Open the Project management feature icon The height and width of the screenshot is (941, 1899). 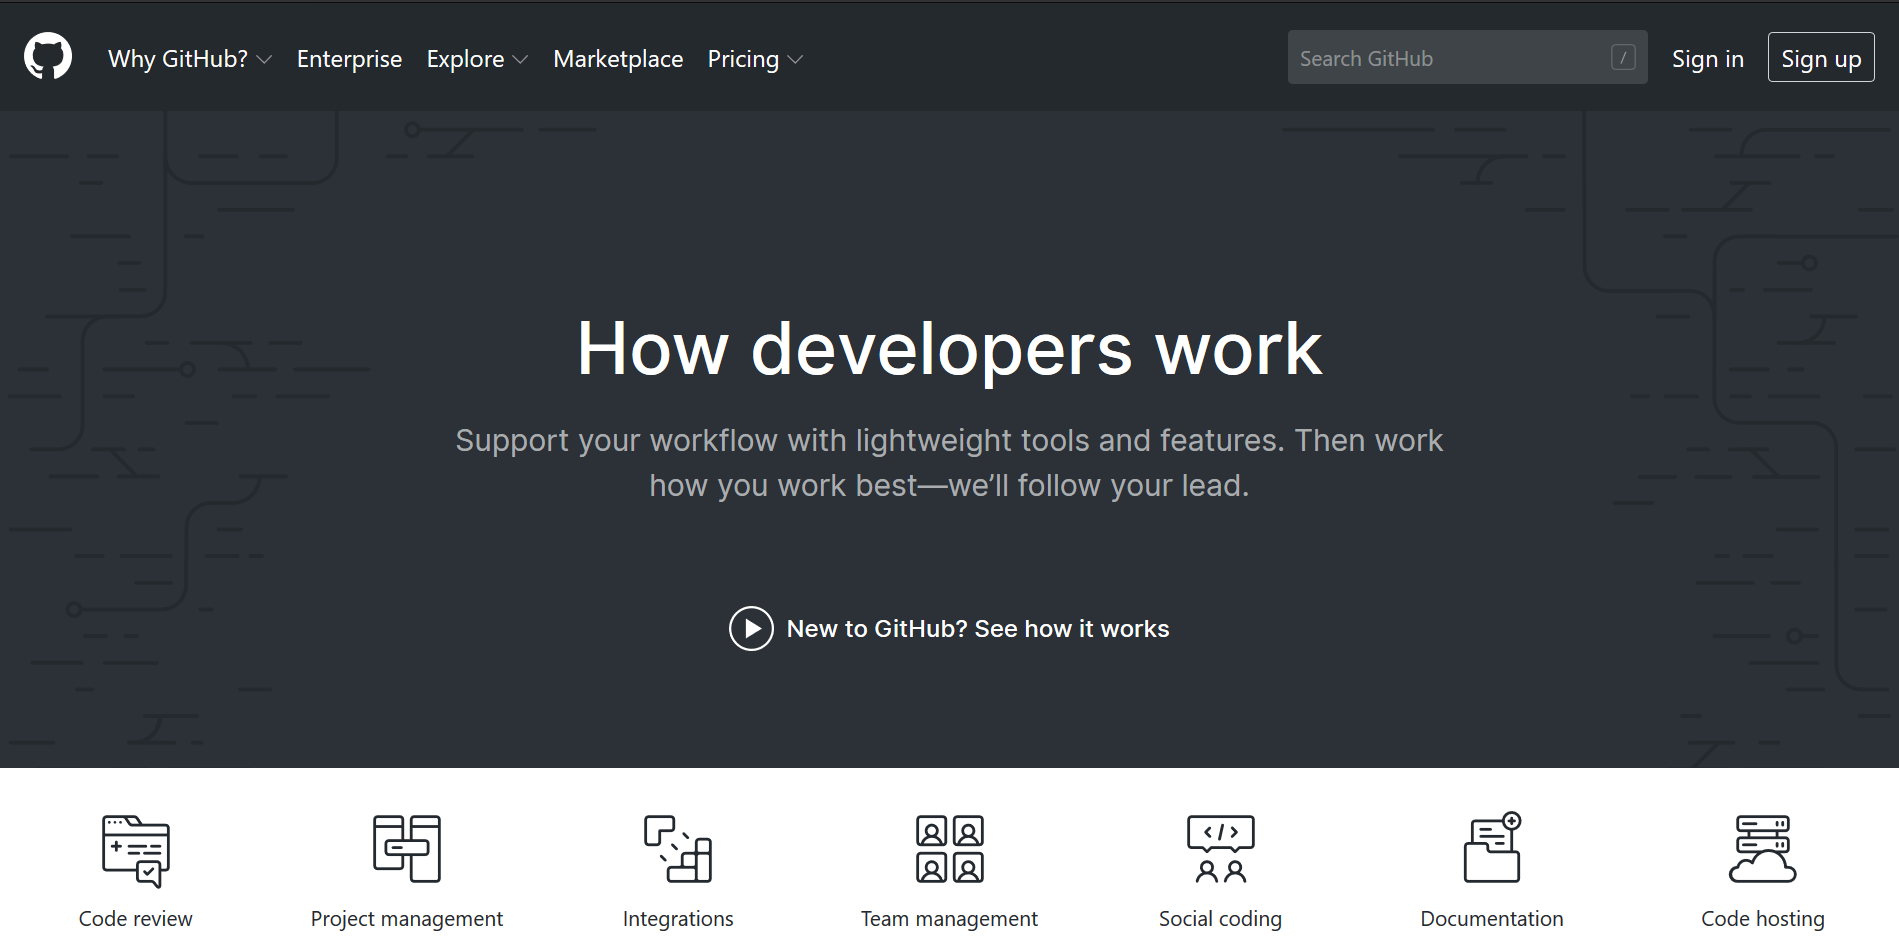click(x=407, y=849)
